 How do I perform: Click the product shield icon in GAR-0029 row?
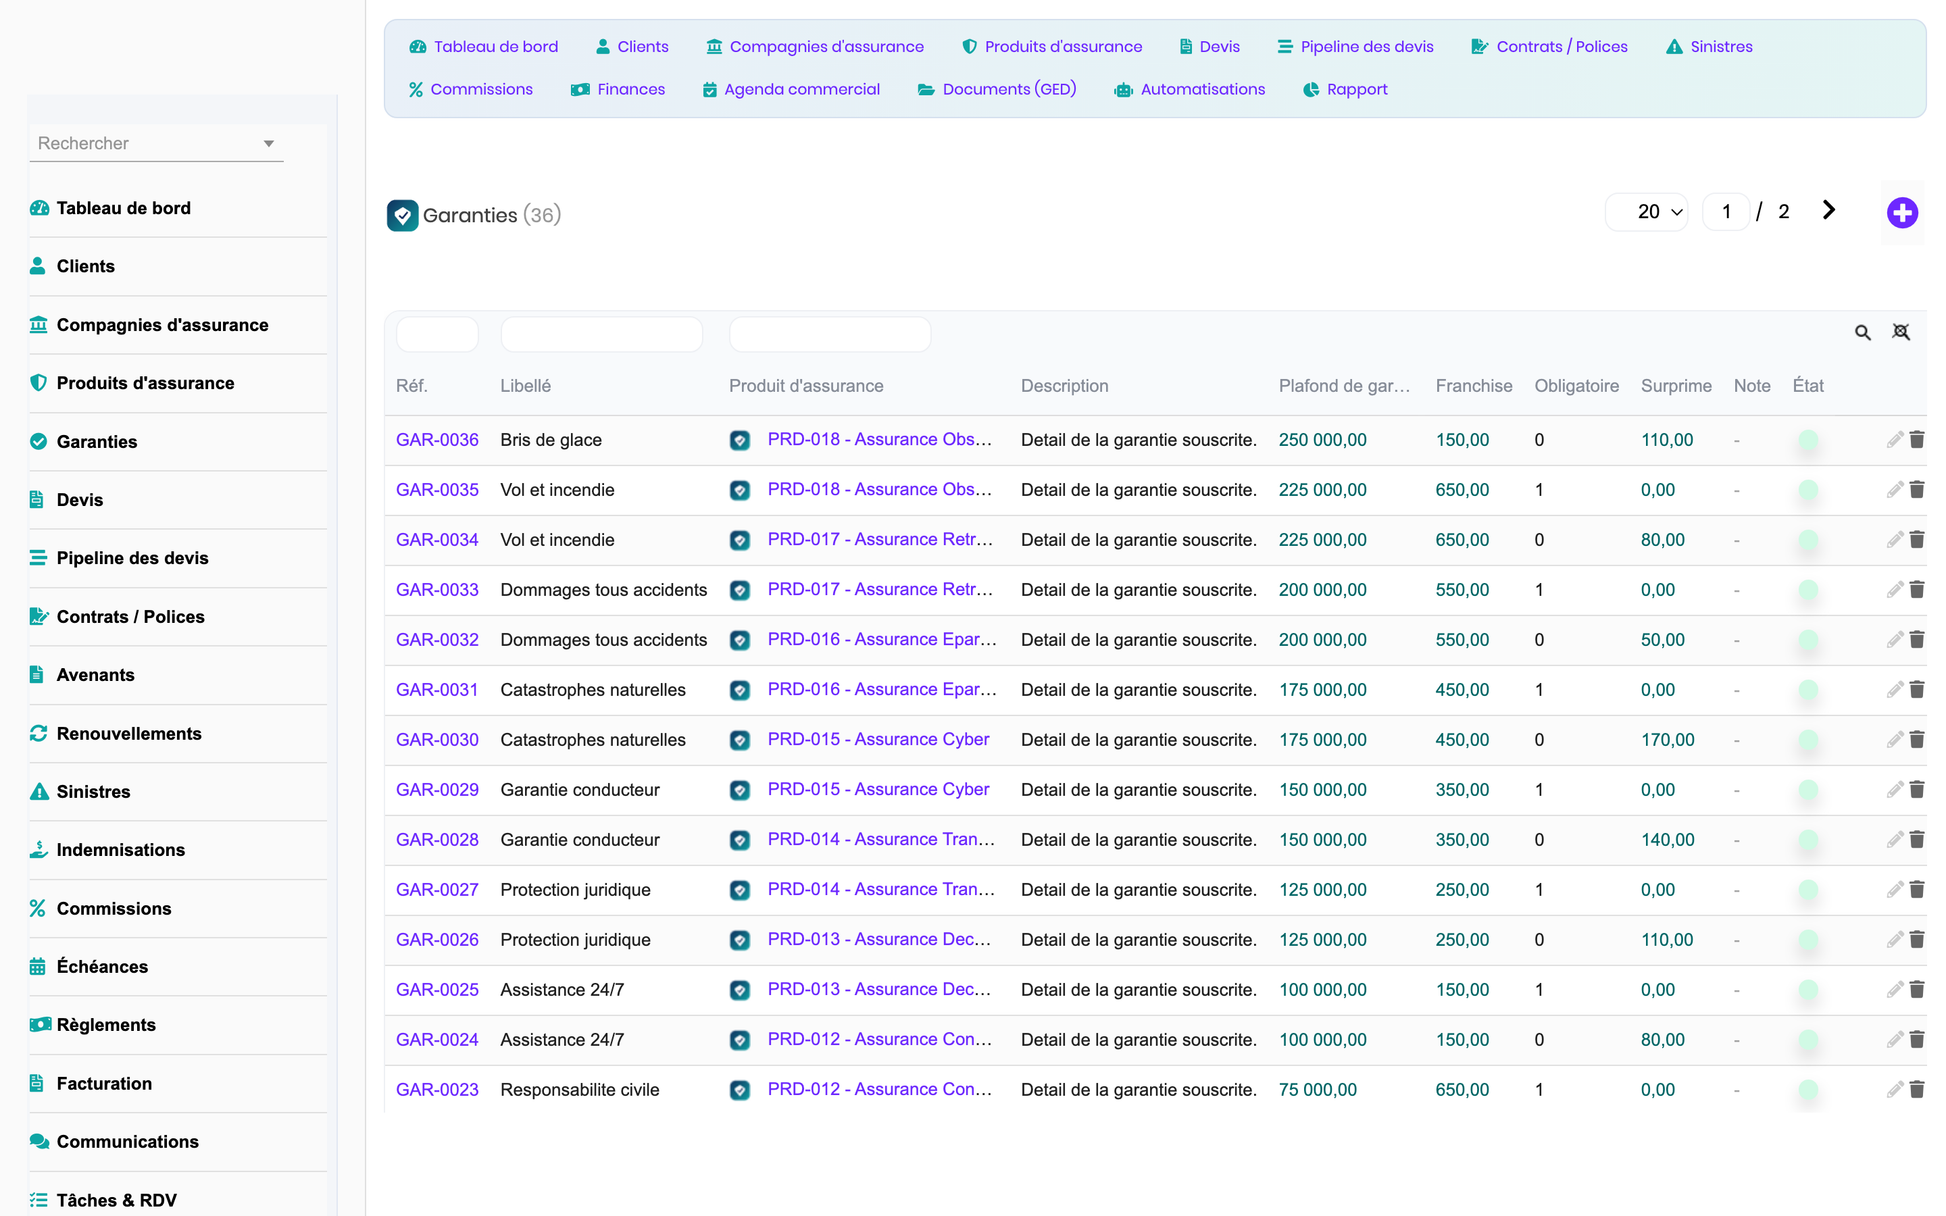coord(740,790)
